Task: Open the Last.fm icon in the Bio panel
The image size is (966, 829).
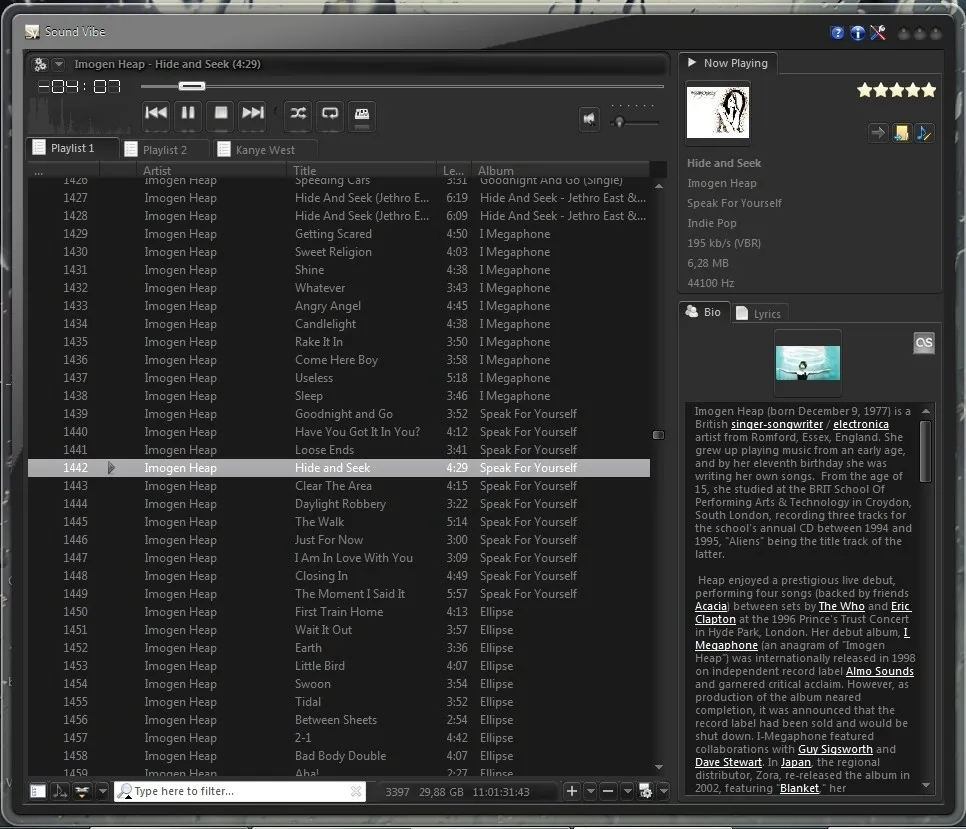Action: 922,342
